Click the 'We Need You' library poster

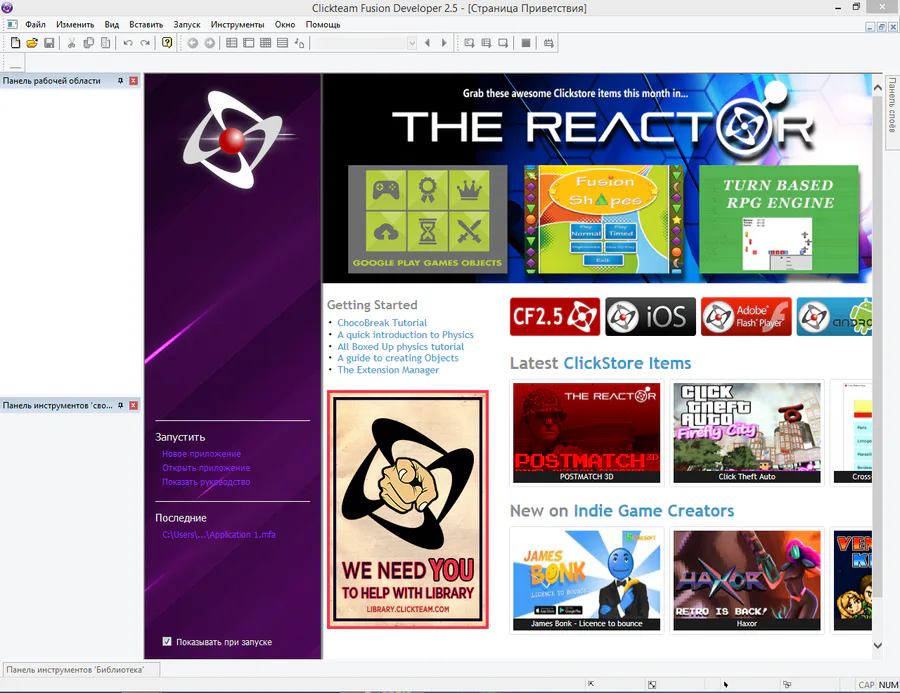coord(408,509)
